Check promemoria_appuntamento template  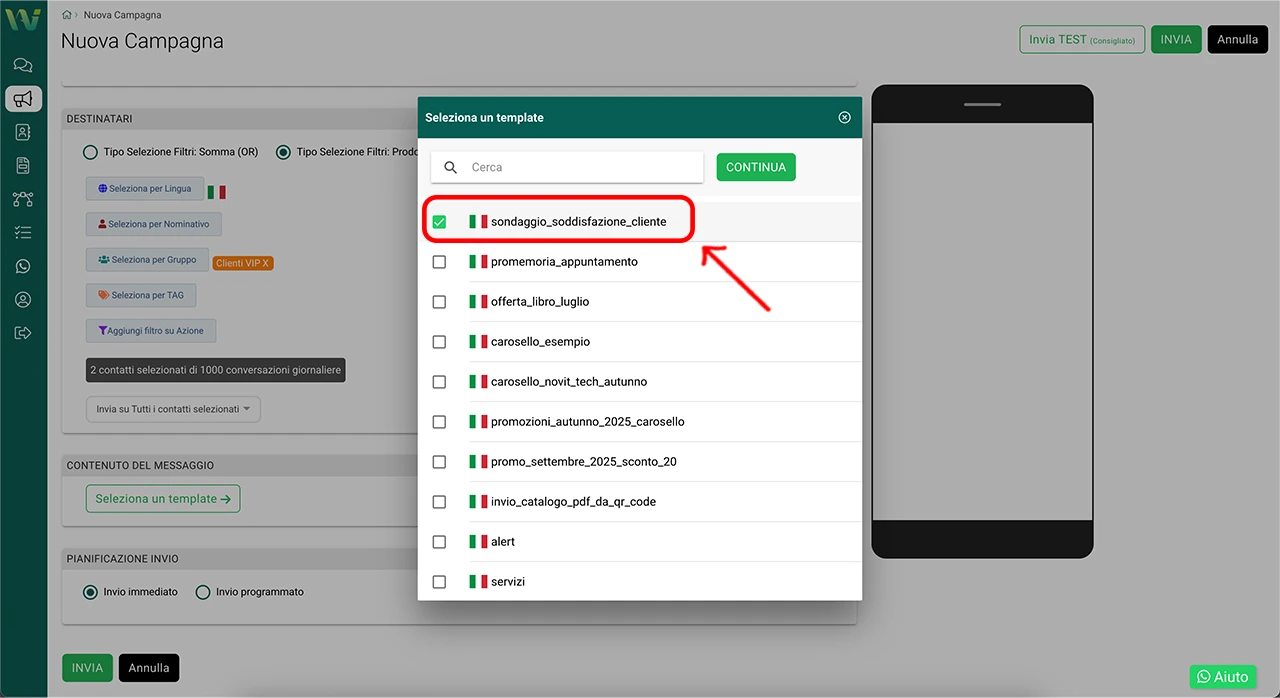[439, 262]
